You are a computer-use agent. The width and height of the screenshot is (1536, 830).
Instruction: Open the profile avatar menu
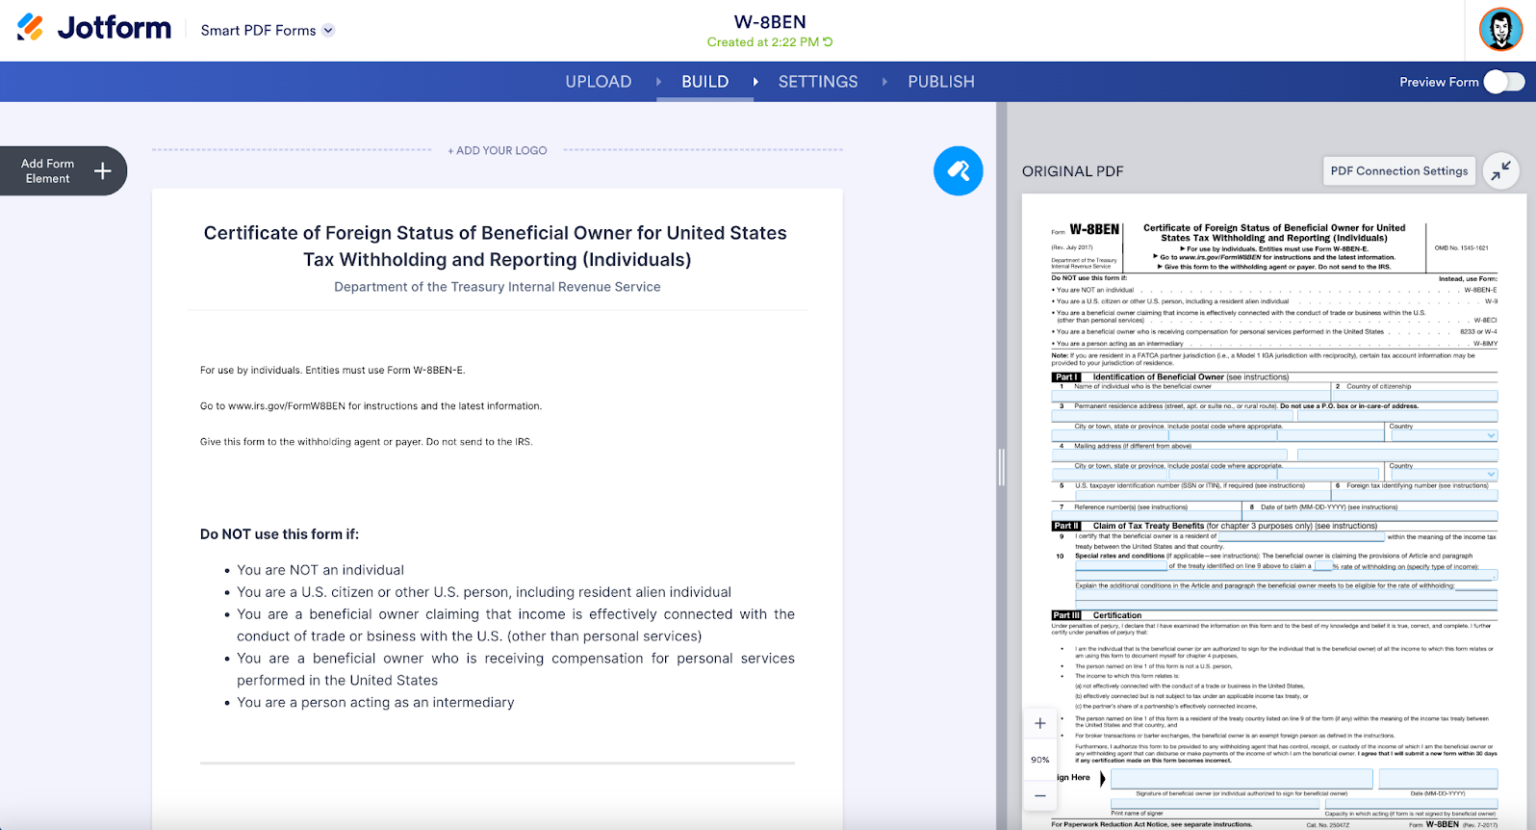click(x=1499, y=29)
